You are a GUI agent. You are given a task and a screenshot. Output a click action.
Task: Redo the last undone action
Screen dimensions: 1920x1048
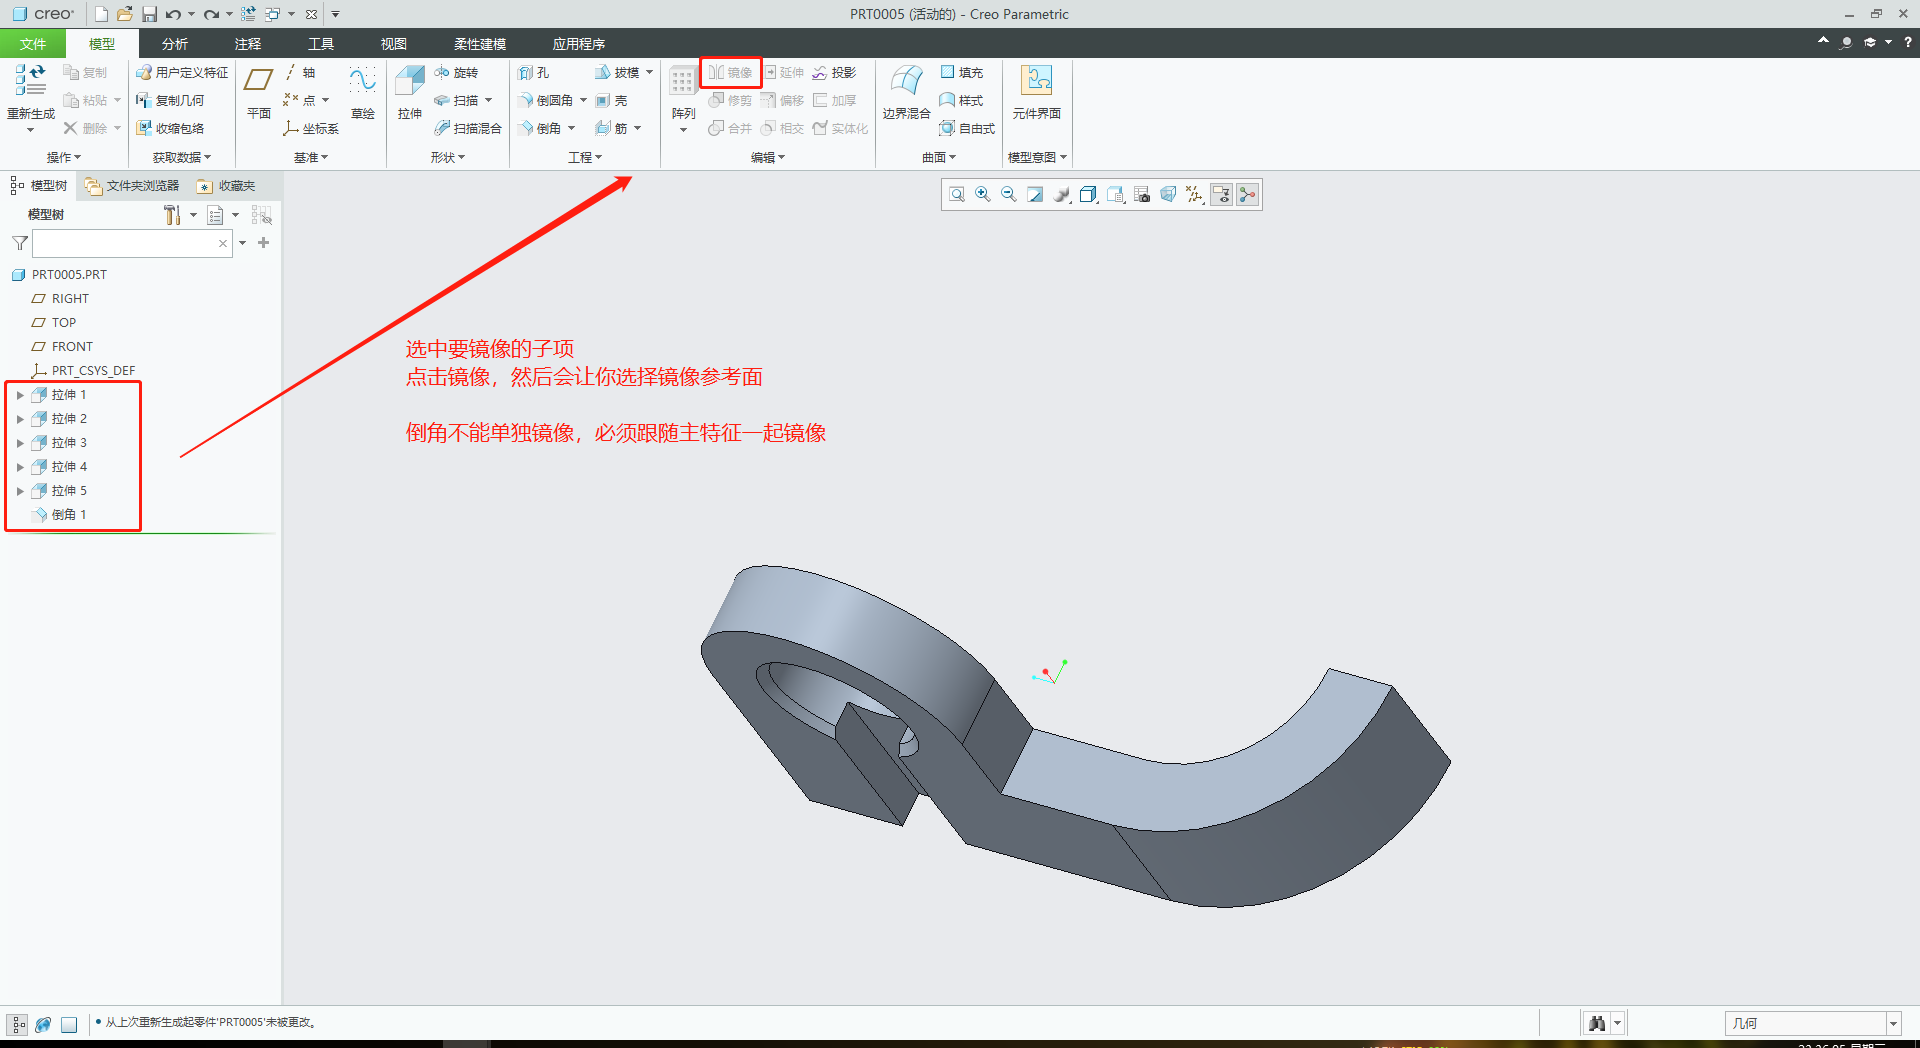[211, 14]
